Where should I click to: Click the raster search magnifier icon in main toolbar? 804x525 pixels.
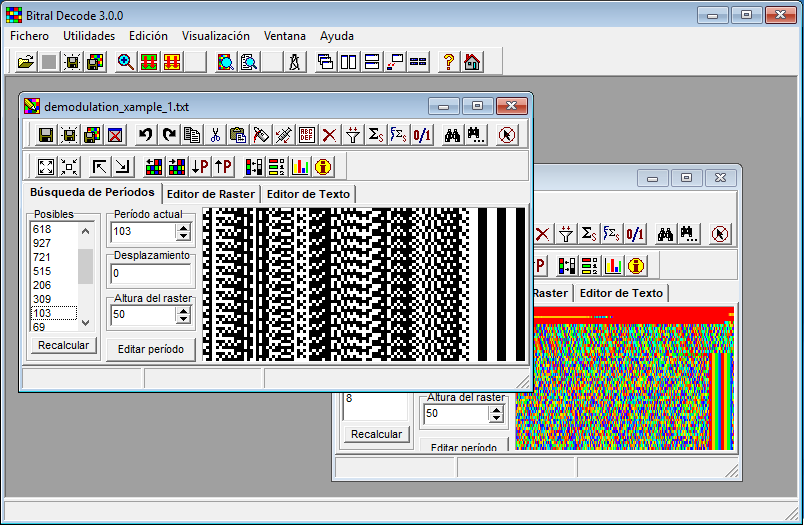(x=226, y=62)
